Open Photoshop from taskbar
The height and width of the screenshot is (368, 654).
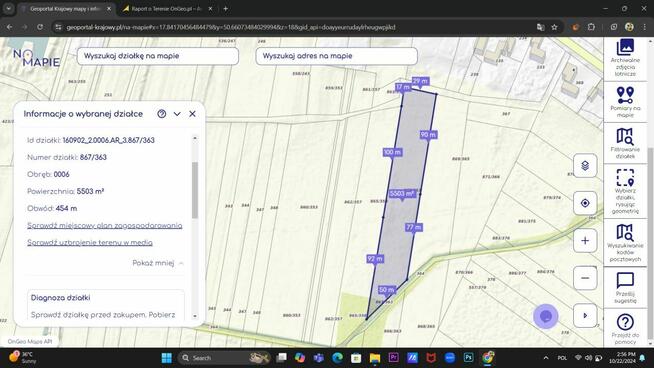click(468, 358)
